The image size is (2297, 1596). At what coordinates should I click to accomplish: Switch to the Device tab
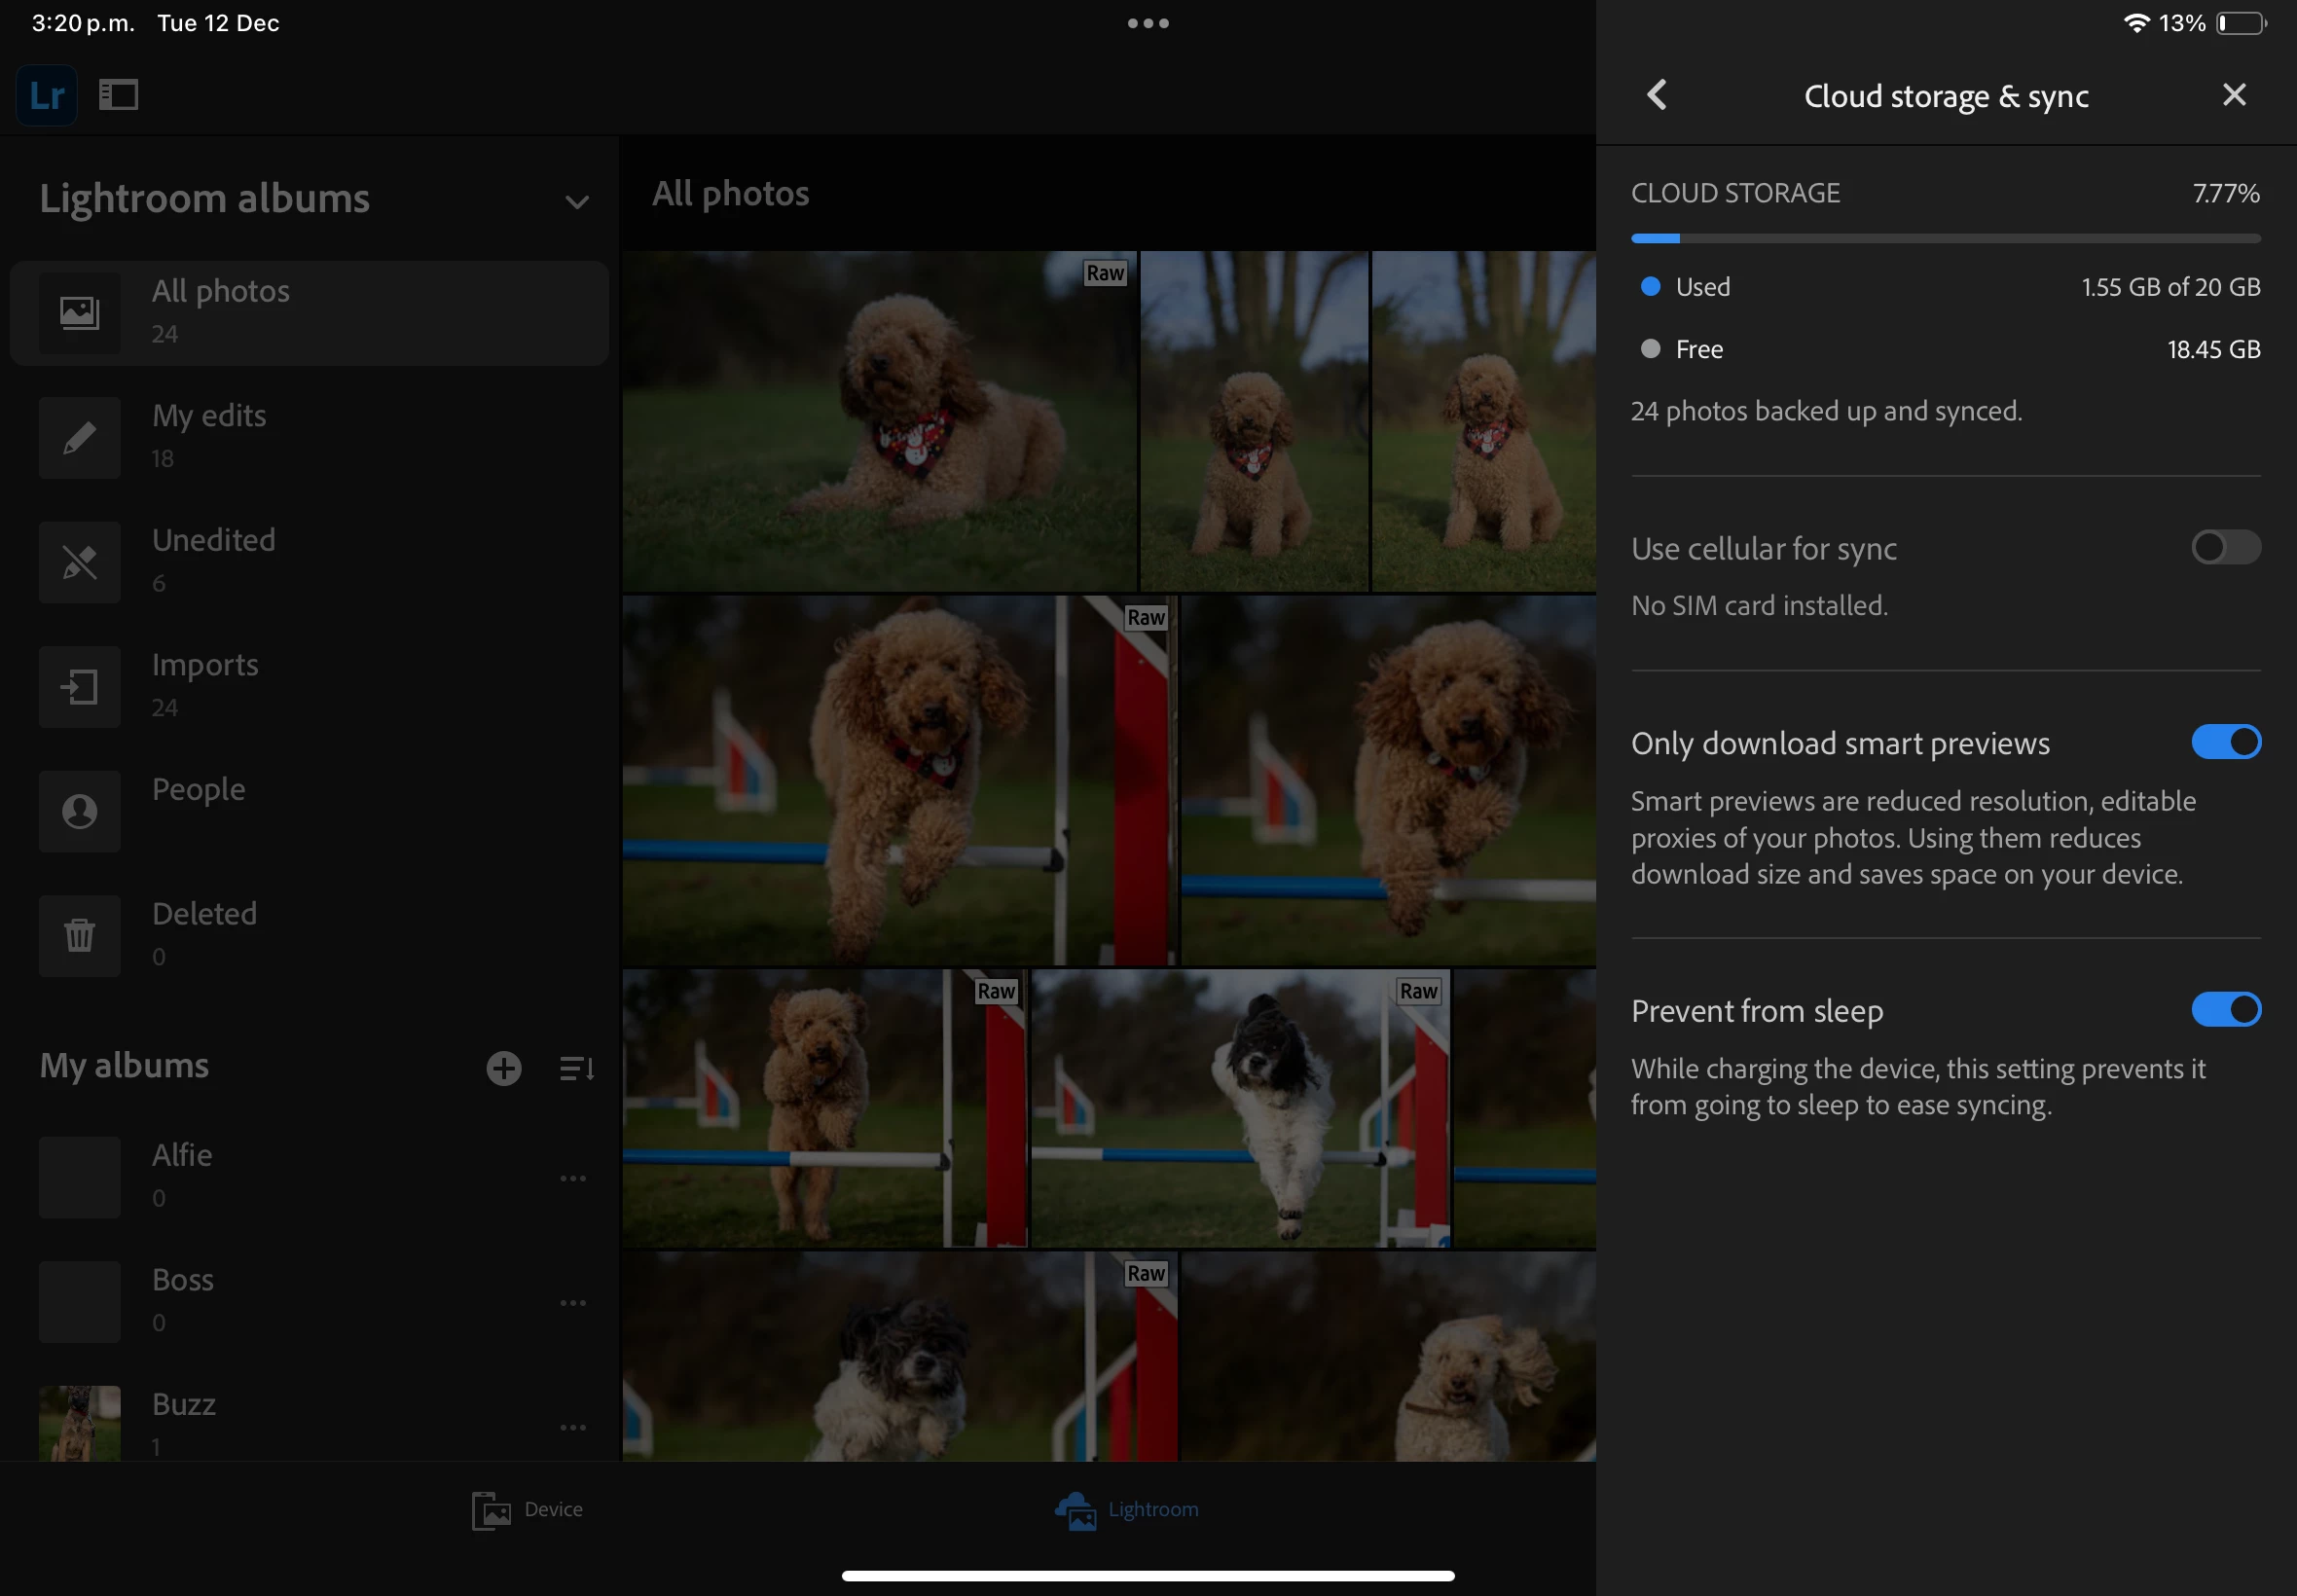528,1509
